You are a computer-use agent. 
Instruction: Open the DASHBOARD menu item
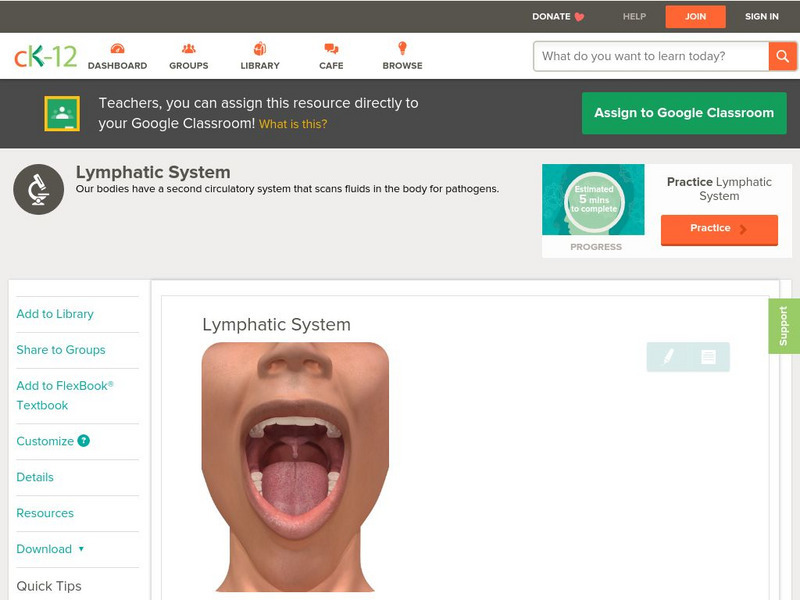(117, 66)
